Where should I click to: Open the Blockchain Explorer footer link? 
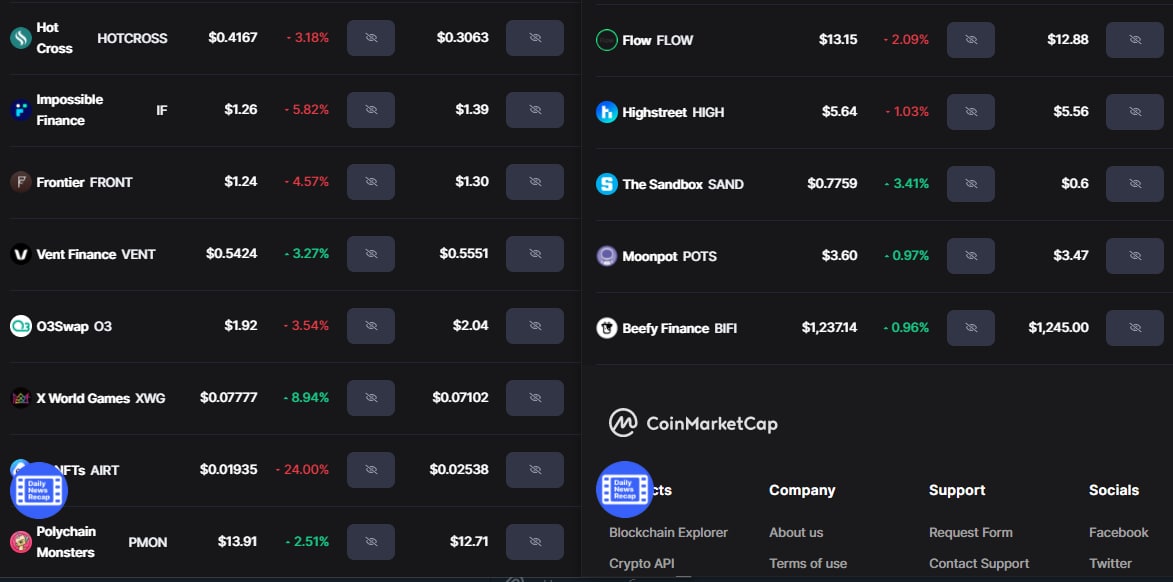[x=668, y=533]
